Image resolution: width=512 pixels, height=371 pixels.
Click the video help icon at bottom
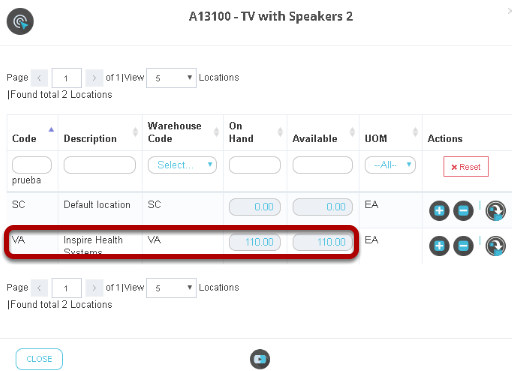[x=260, y=359]
